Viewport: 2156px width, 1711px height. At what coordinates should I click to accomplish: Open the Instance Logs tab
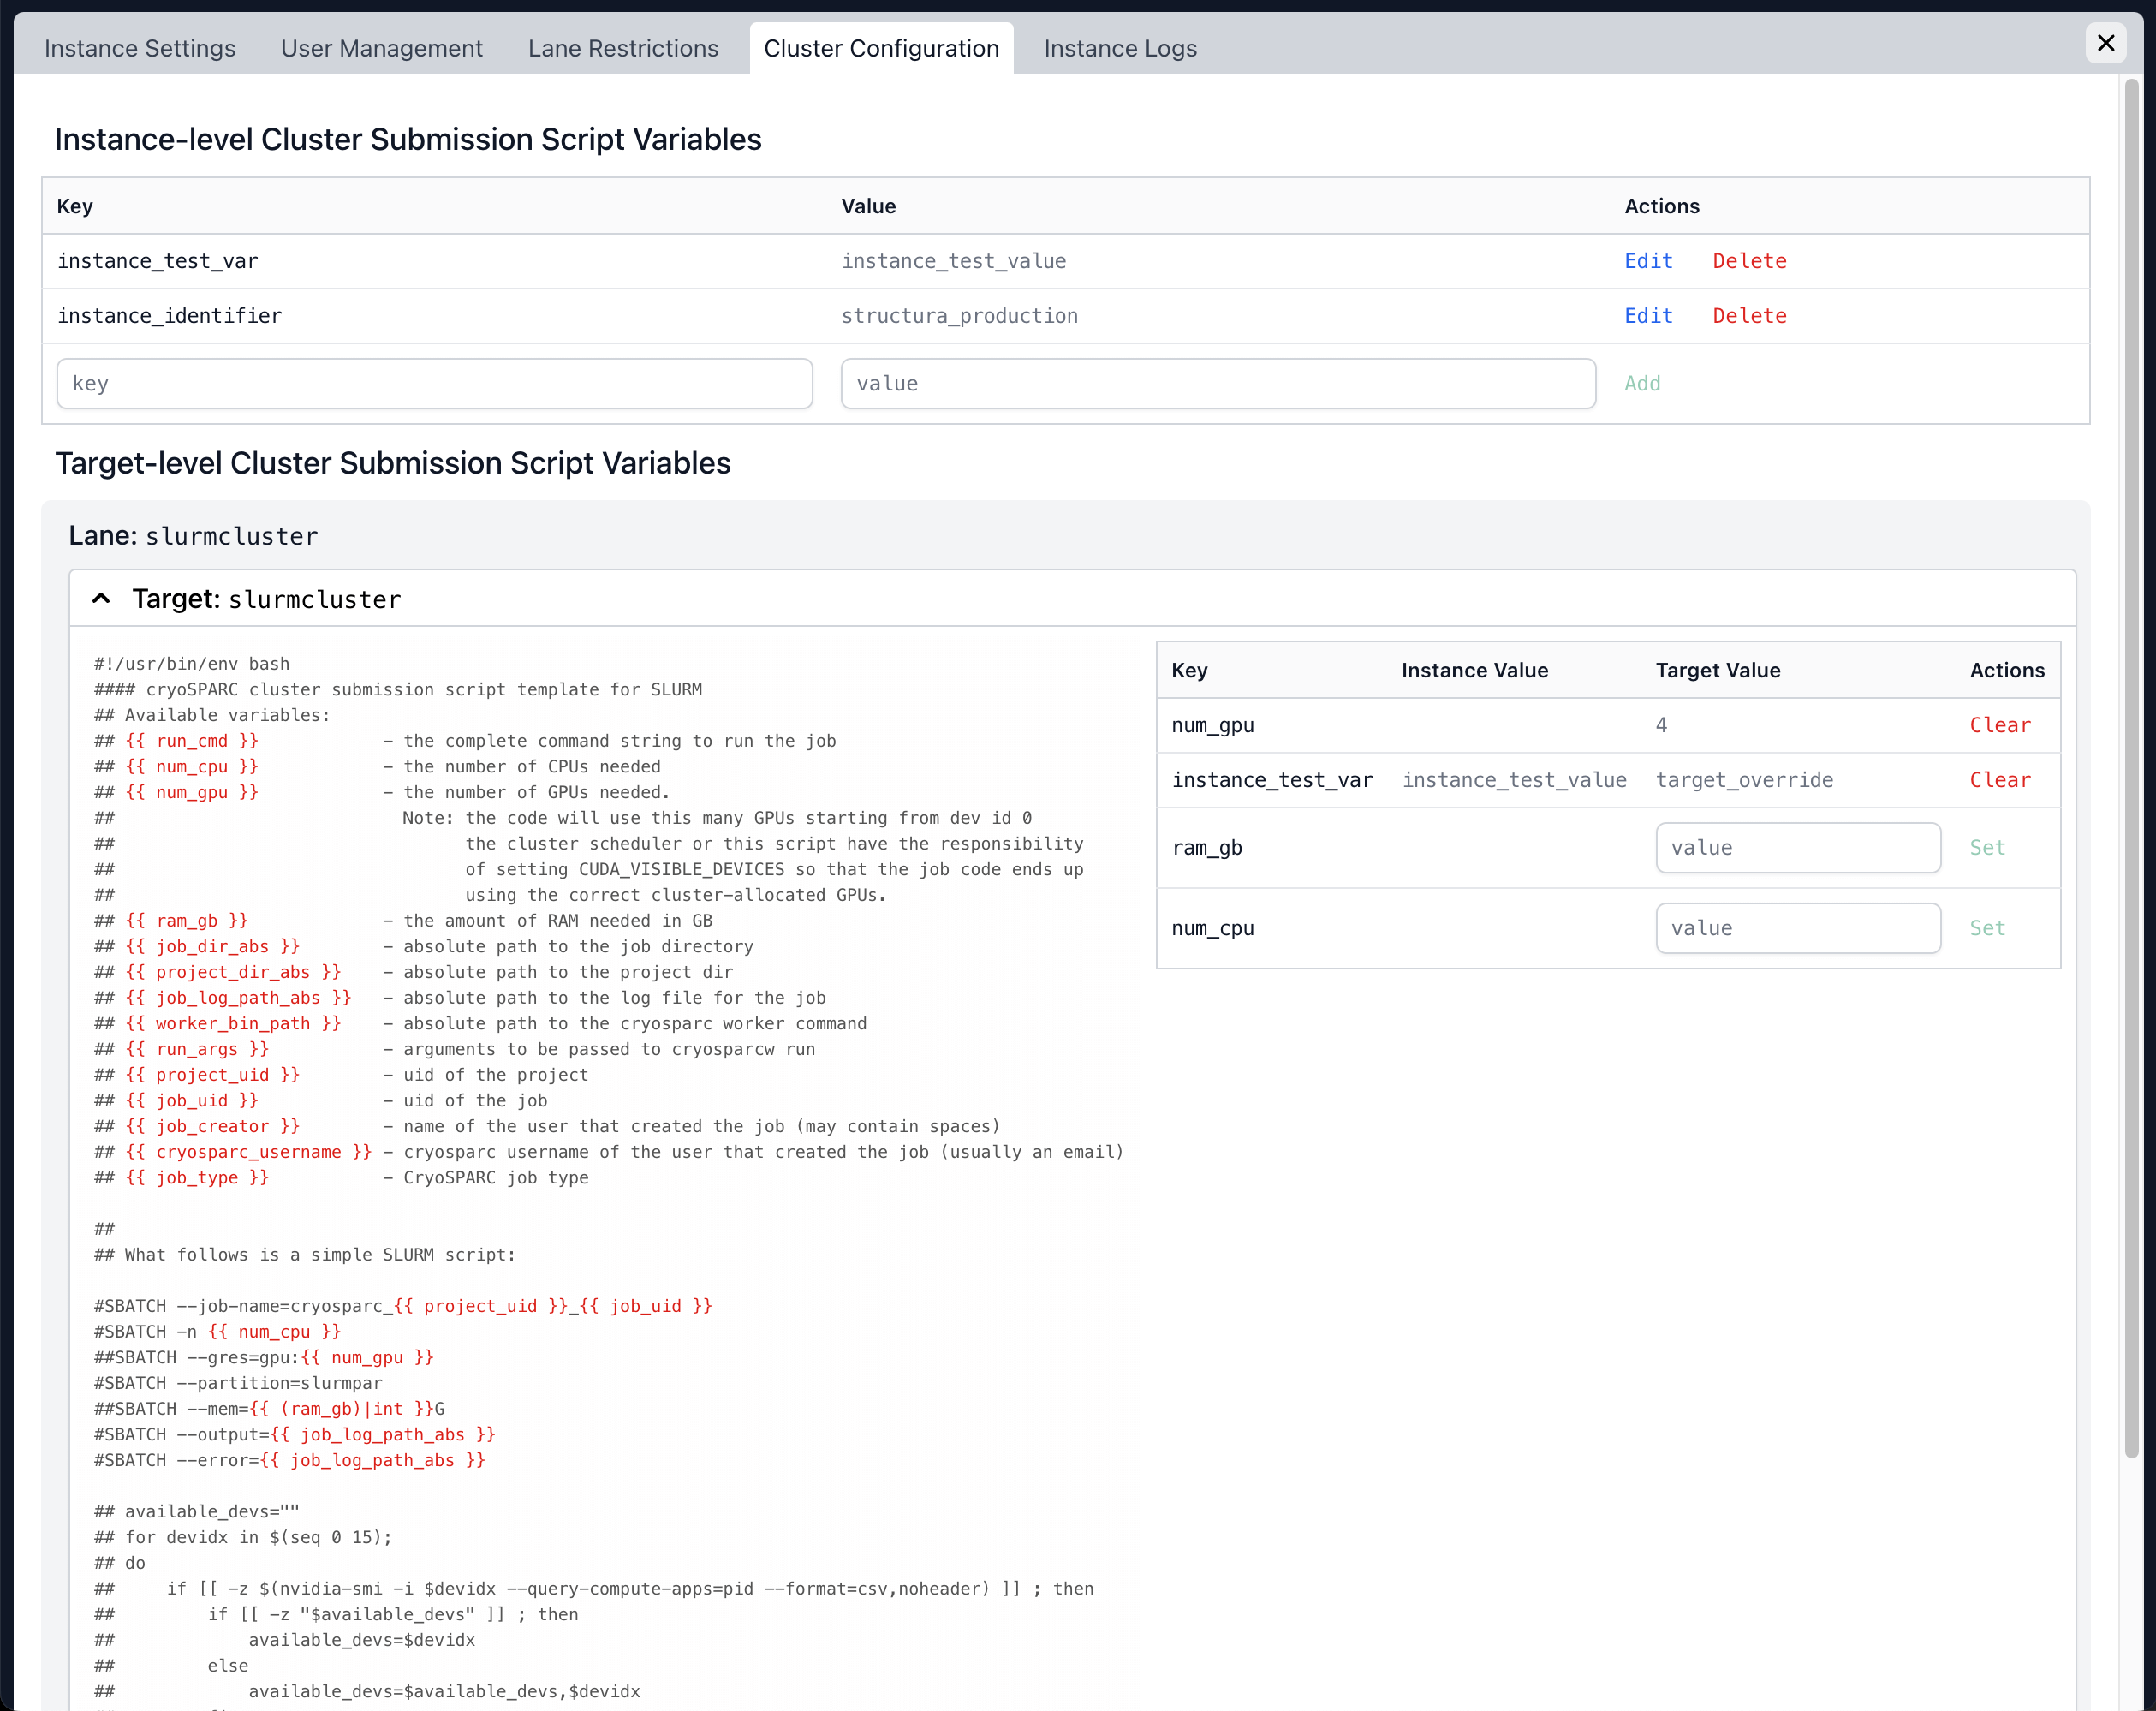pos(1120,48)
